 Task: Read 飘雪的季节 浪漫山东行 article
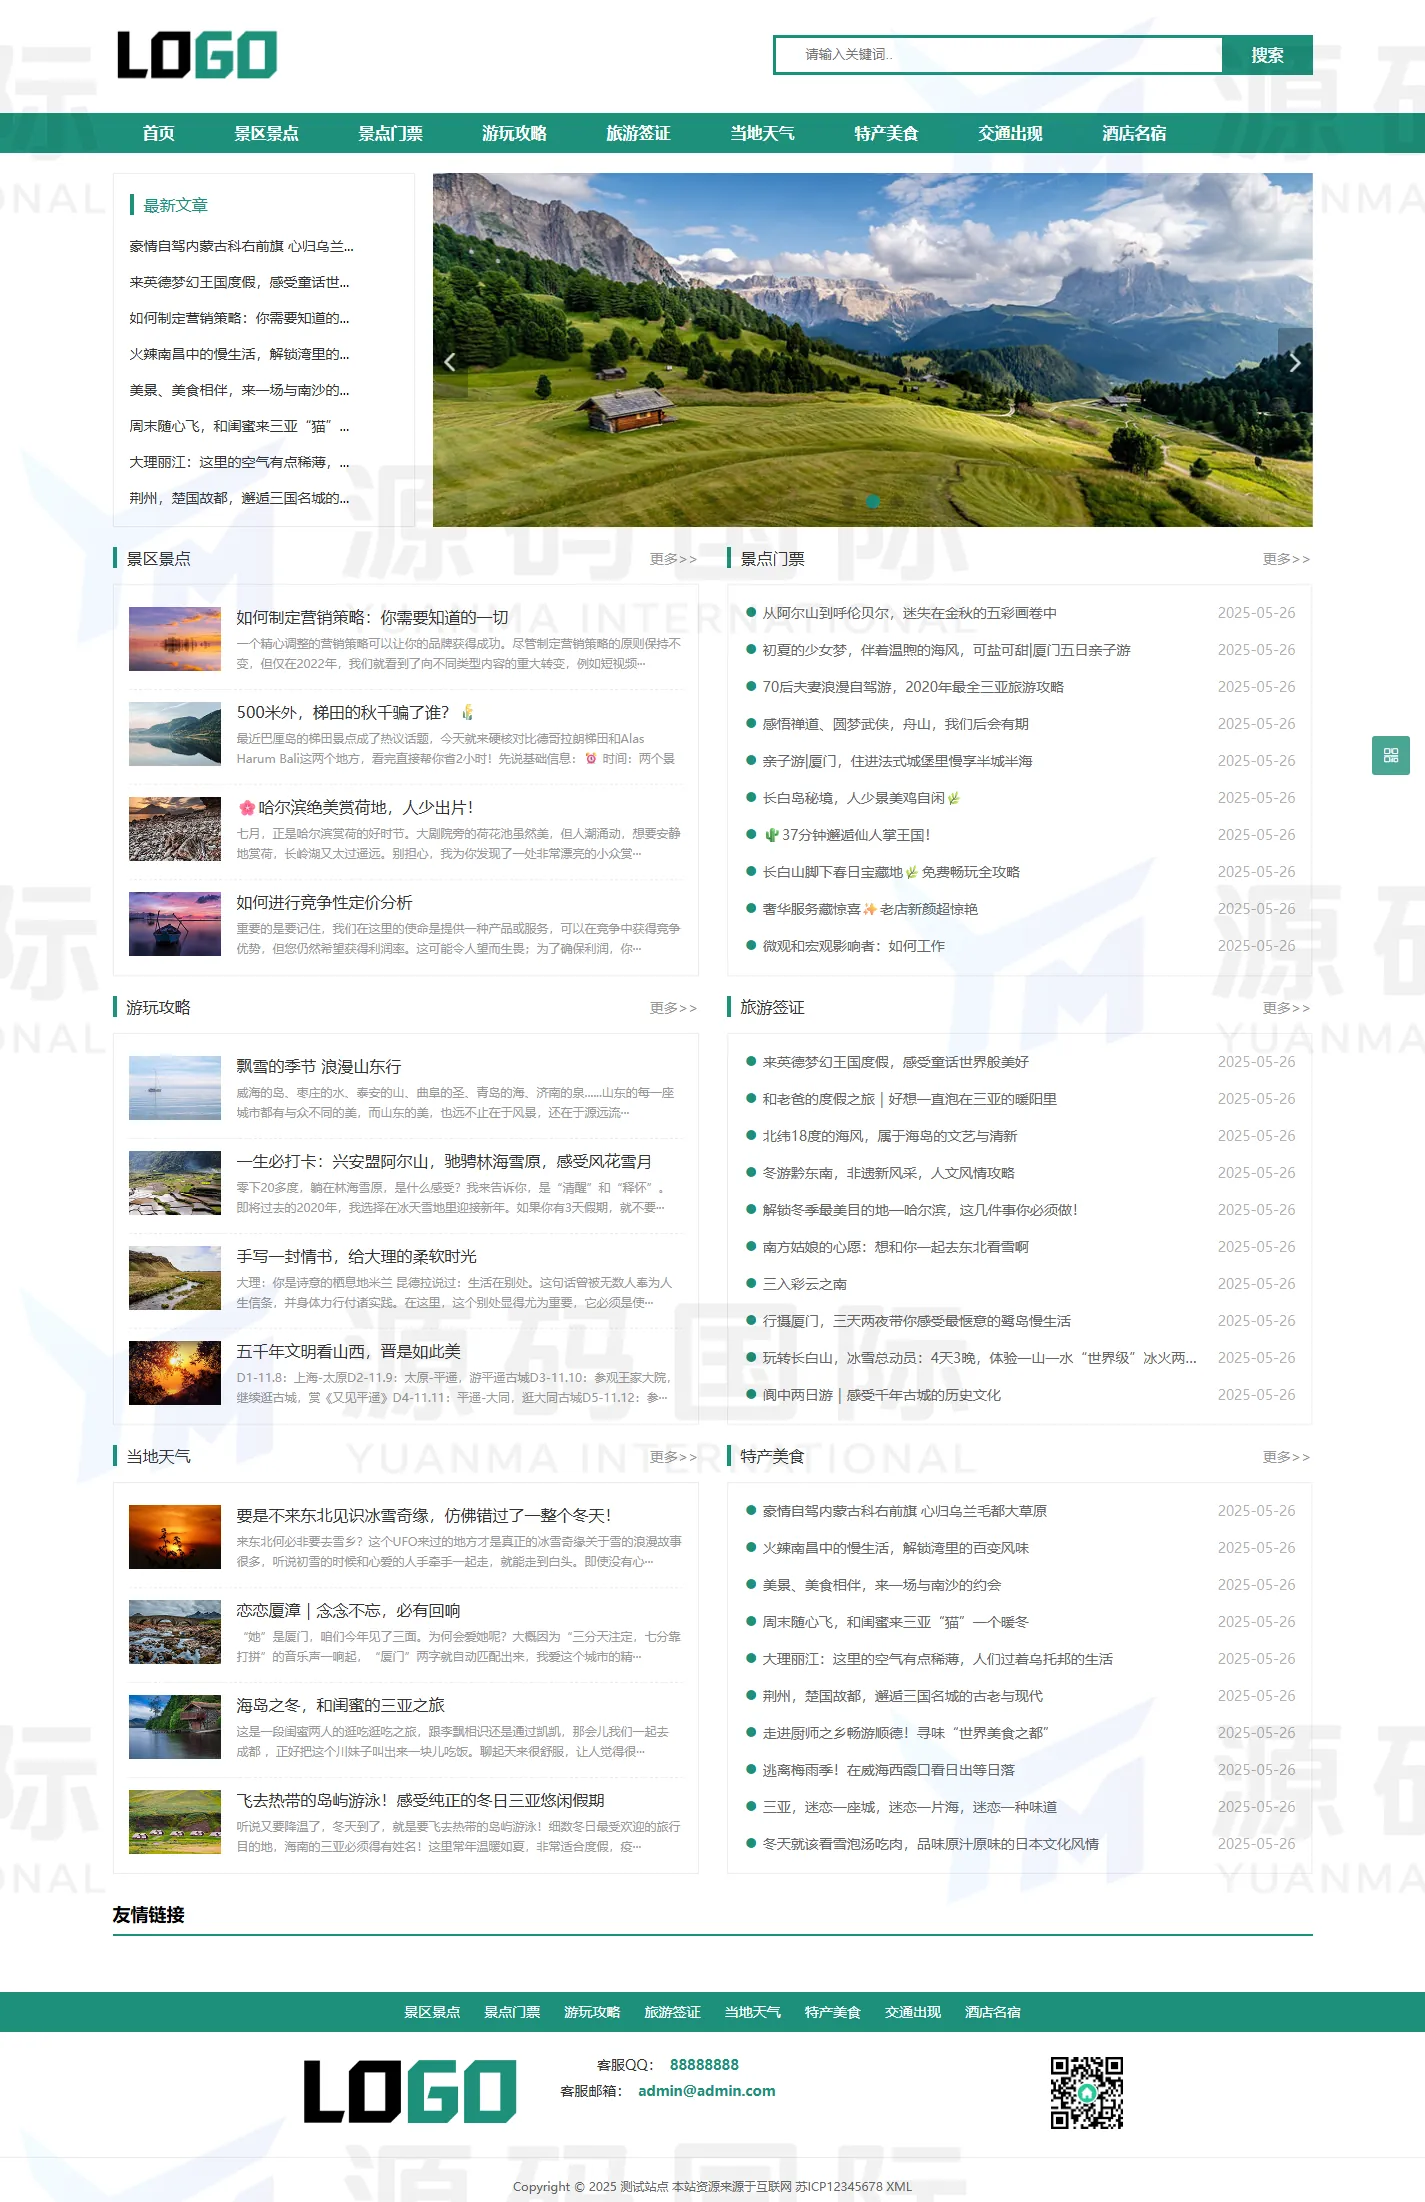pyautogui.click(x=319, y=1066)
